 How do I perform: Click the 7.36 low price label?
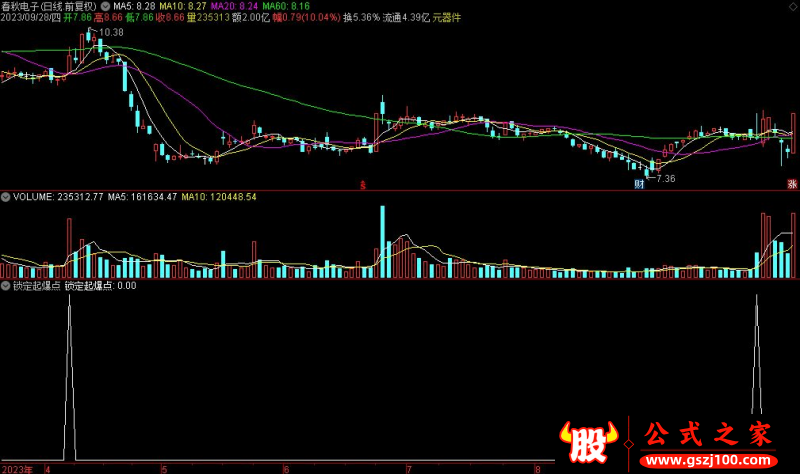tap(665, 178)
